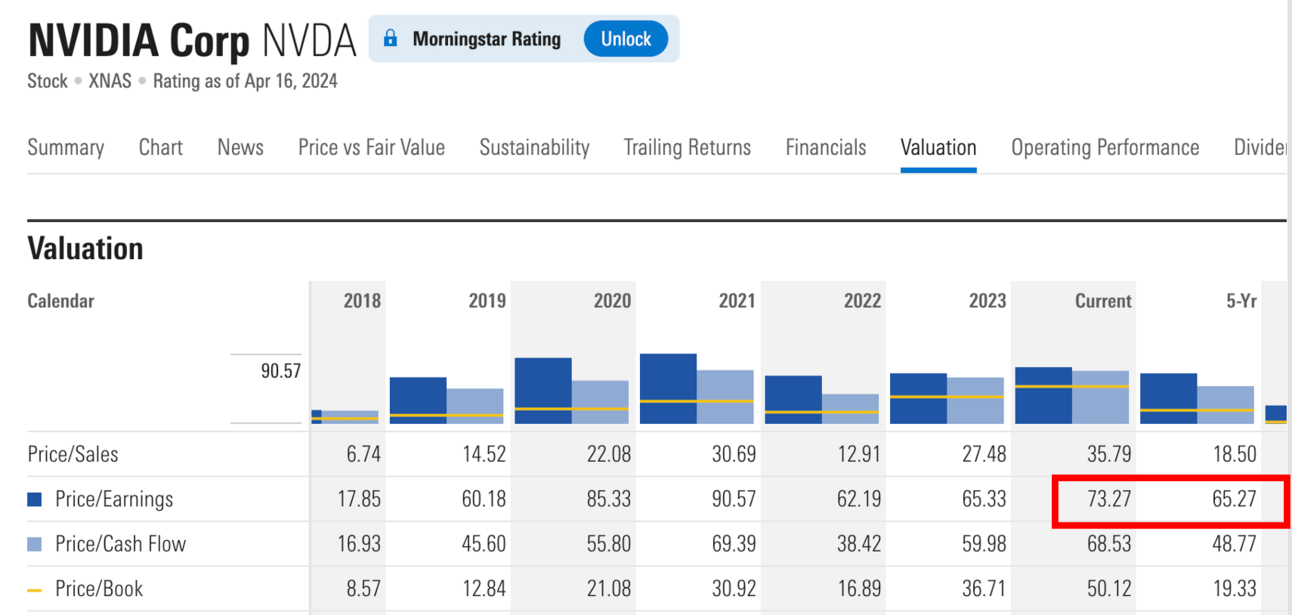This screenshot has height=615, width=1292.
Task: Click the Valuation section heading
Action: (85, 248)
